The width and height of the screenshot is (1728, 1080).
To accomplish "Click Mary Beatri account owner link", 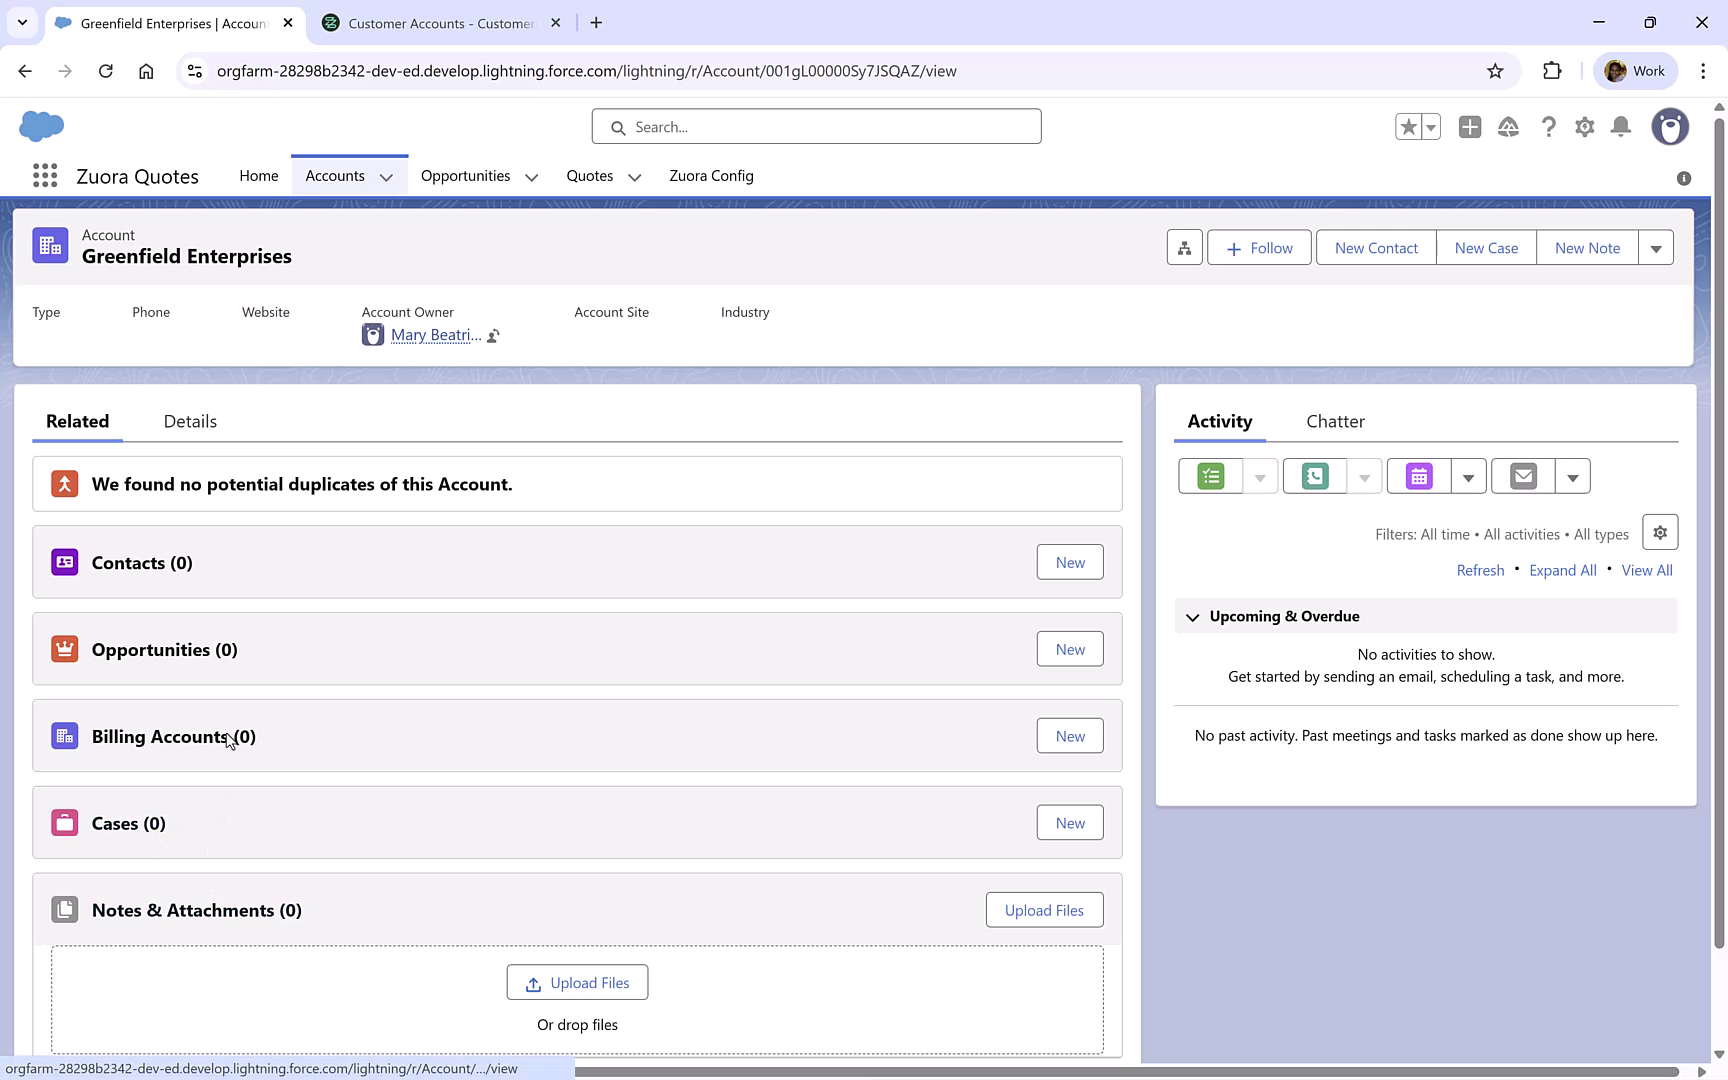I will point(436,335).
